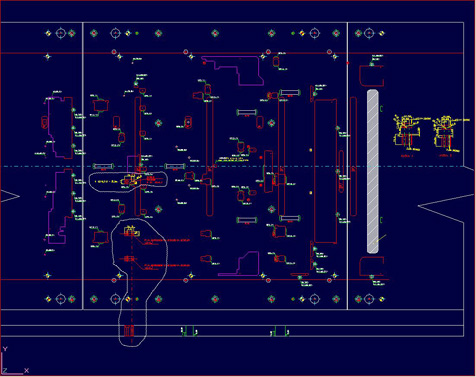Click red rounded bracket shape below gray bar
The width and height of the screenshot is (476, 377).
click(x=371, y=266)
